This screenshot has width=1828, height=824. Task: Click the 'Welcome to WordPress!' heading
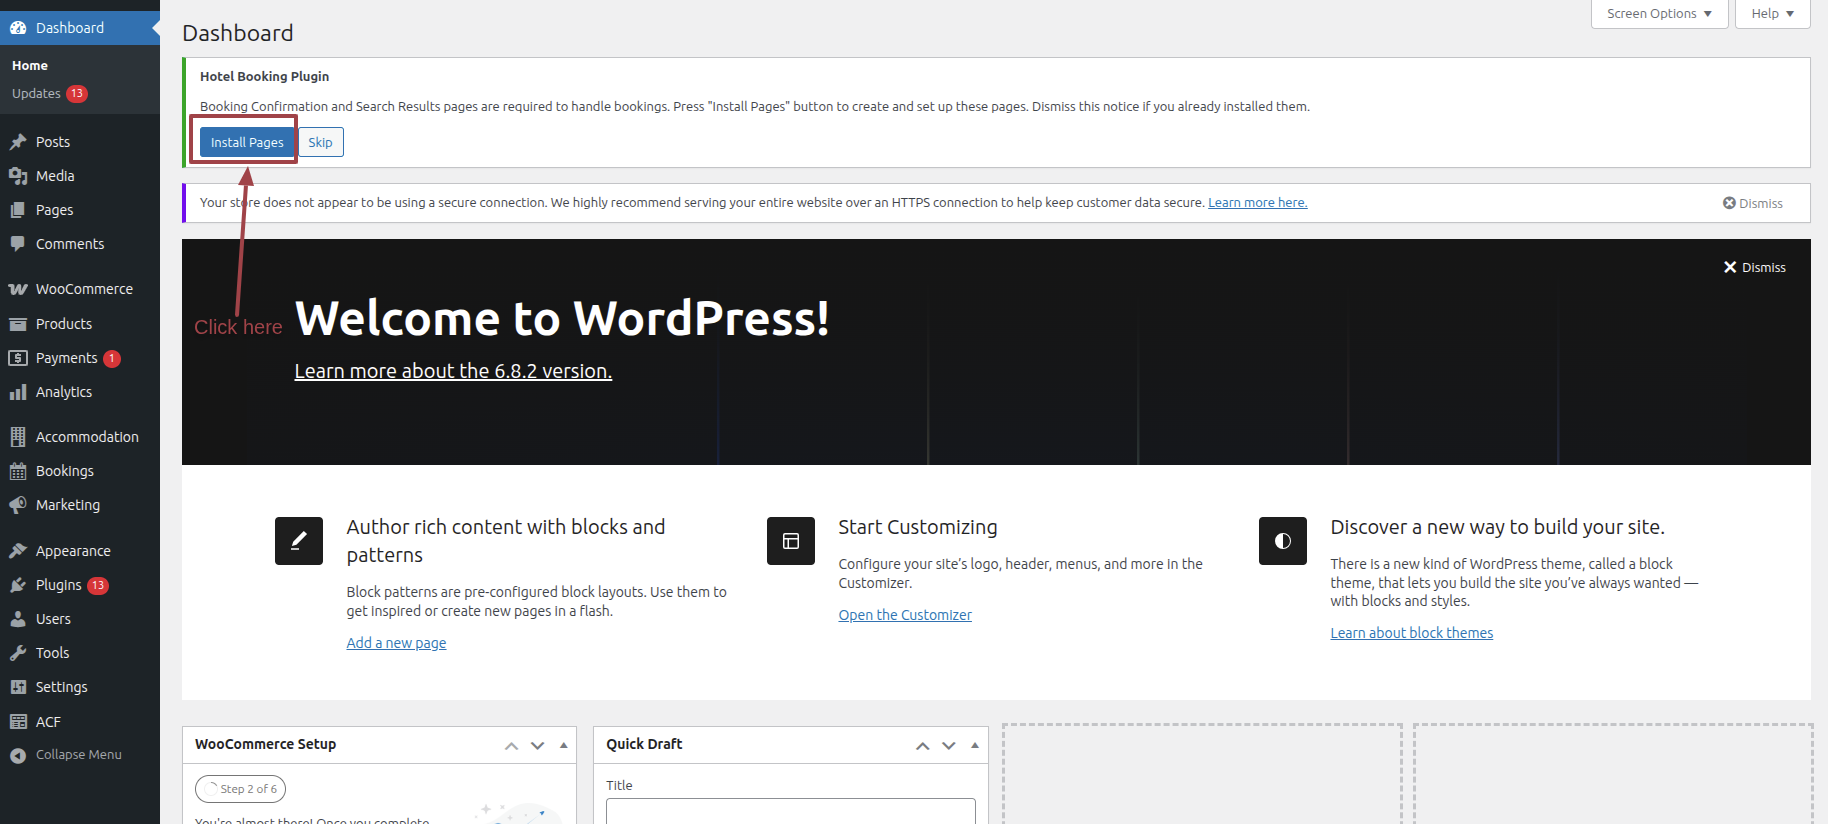[x=562, y=319]
